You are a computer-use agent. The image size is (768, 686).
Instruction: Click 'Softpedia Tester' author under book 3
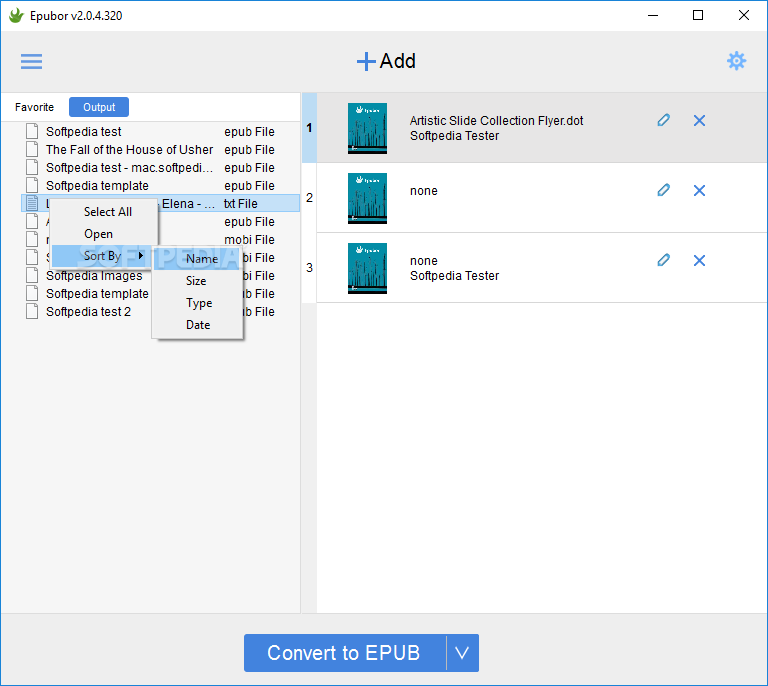pos(455,276)
